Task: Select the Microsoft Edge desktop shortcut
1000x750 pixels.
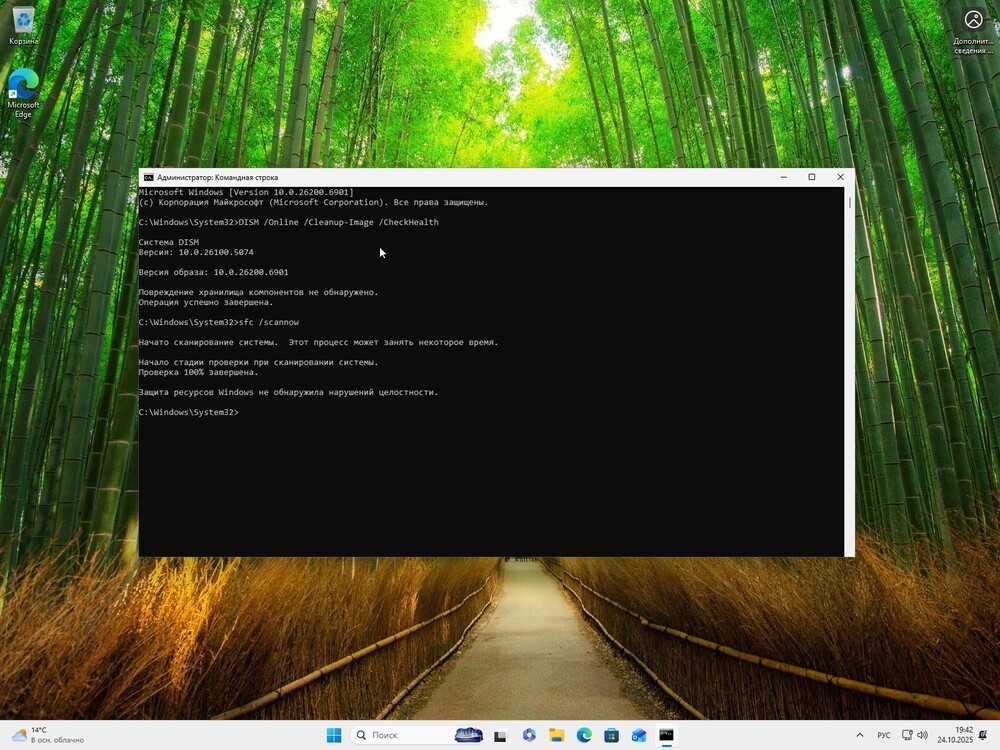Action: [x=23, y=90]
